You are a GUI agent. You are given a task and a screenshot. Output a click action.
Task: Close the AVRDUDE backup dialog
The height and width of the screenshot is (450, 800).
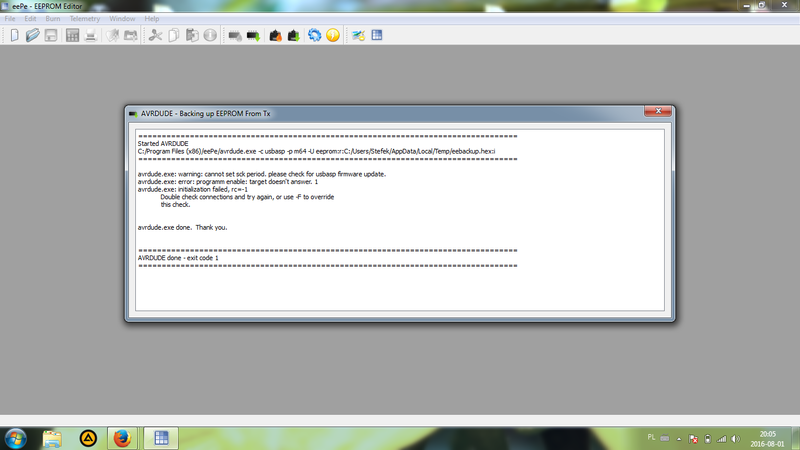[x=658, y=111]
